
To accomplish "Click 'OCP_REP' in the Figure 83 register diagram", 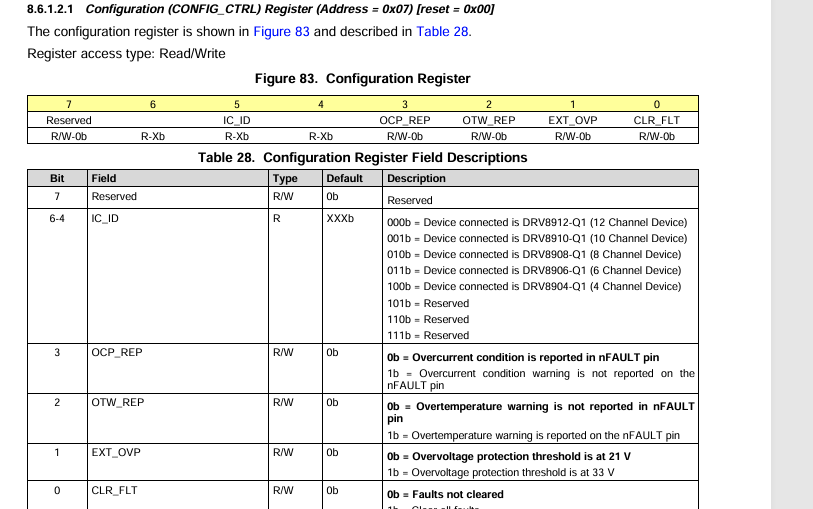I will (405, 120).
